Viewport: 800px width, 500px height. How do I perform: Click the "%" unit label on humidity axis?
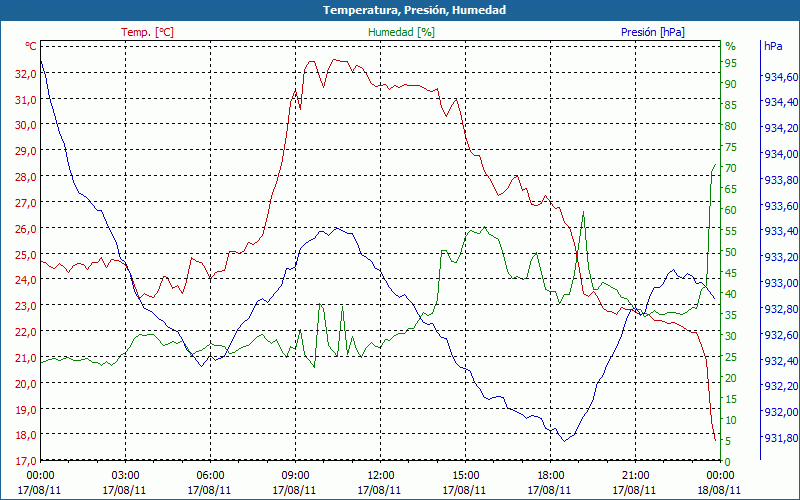click(x=731, y=46)
